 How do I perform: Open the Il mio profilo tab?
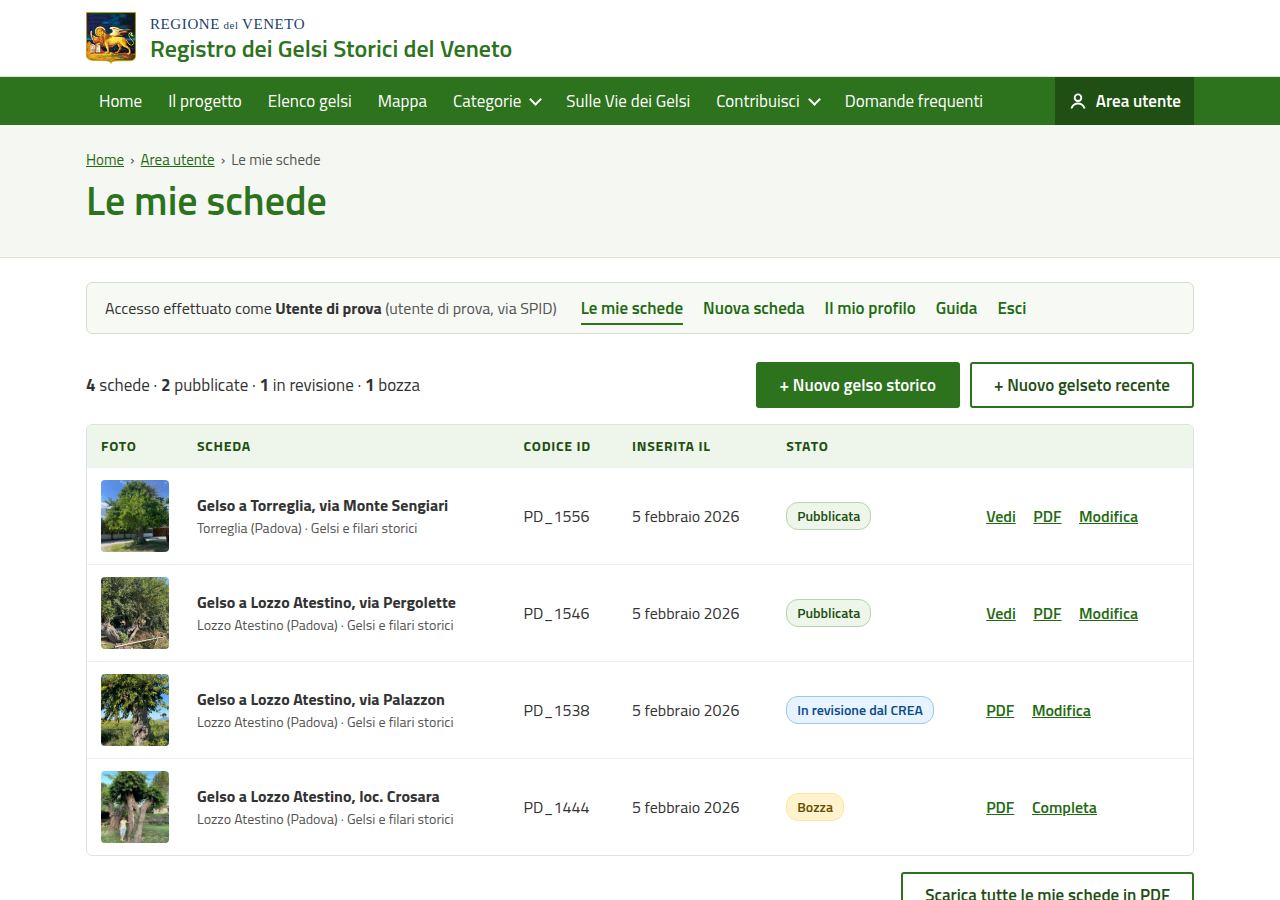pos(870,309)
